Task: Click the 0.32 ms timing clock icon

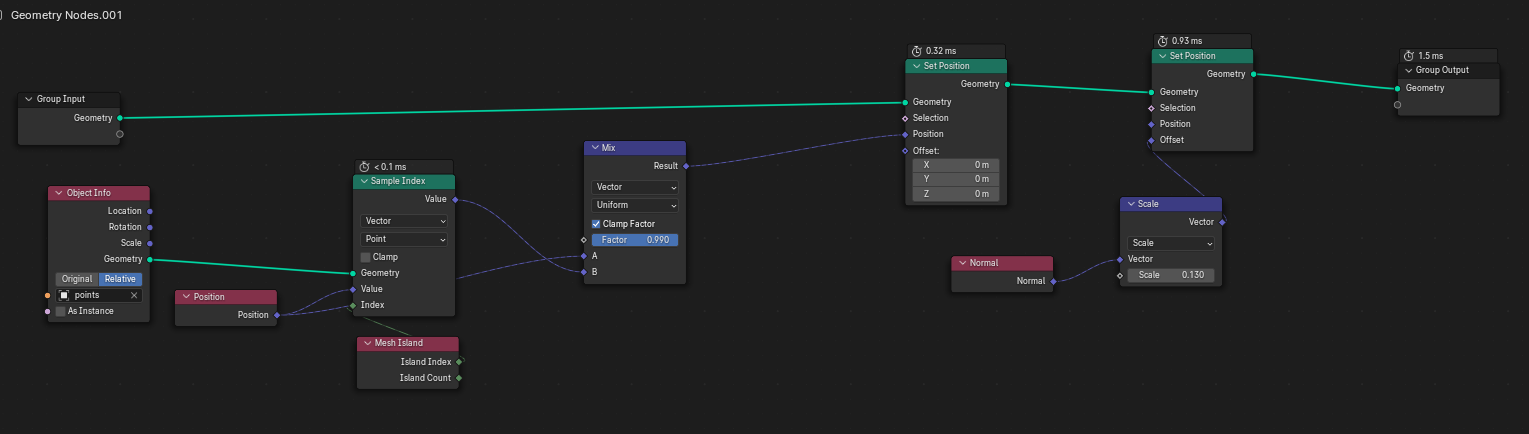Action: click(916, 51)
